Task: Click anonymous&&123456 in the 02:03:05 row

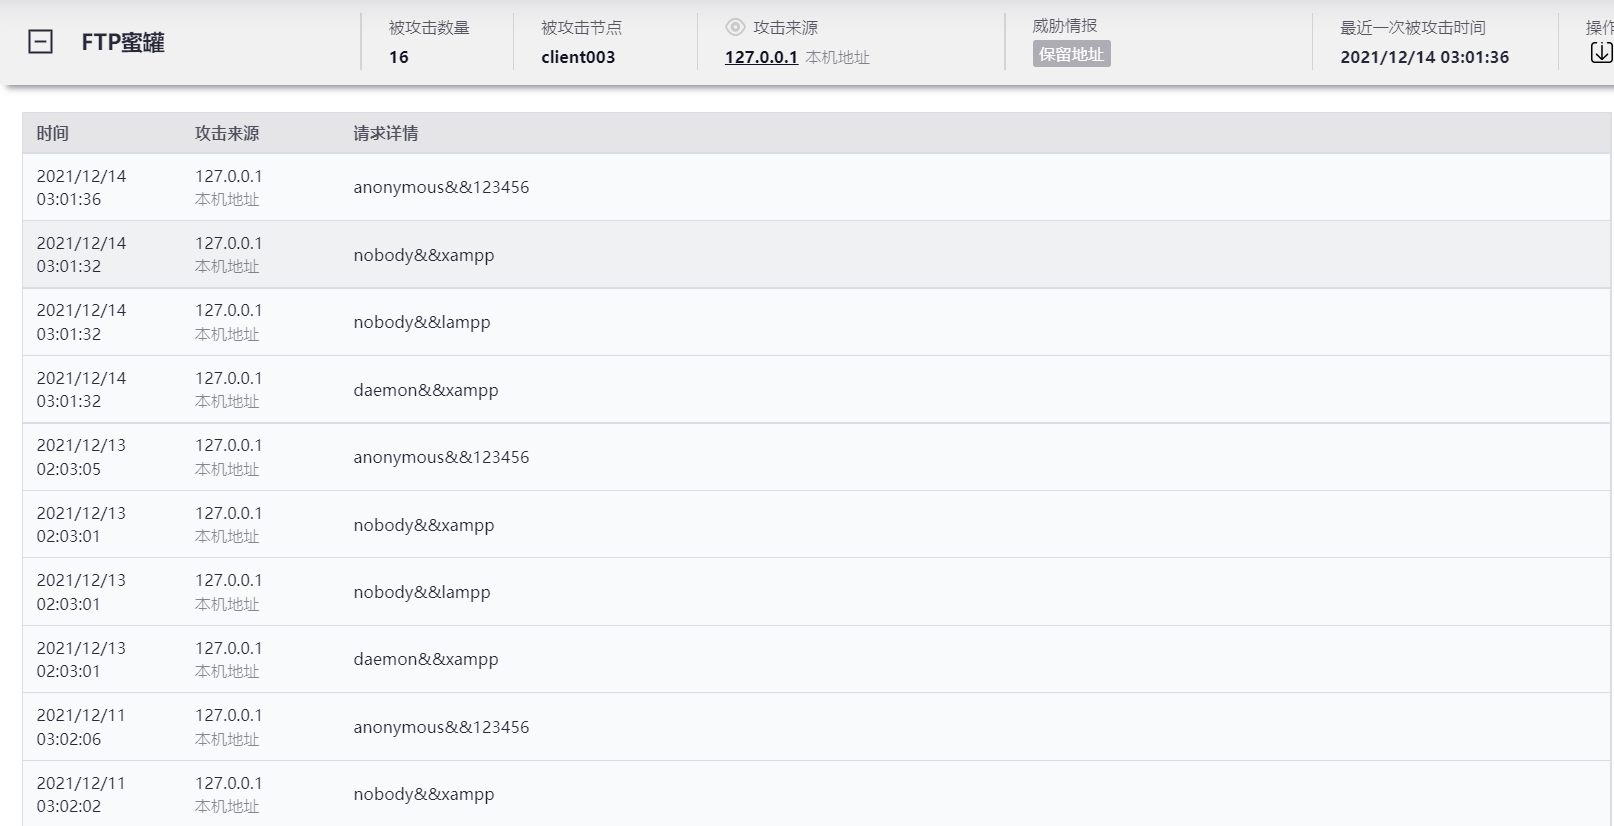Action: click(x=441, y=457)
